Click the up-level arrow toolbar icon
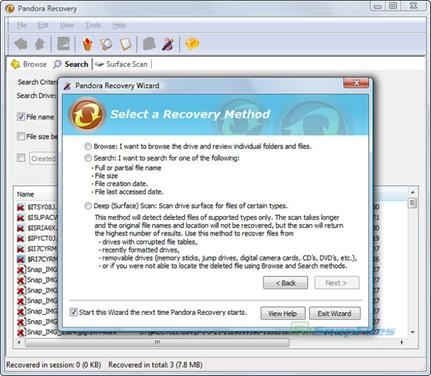 point(40,44)
